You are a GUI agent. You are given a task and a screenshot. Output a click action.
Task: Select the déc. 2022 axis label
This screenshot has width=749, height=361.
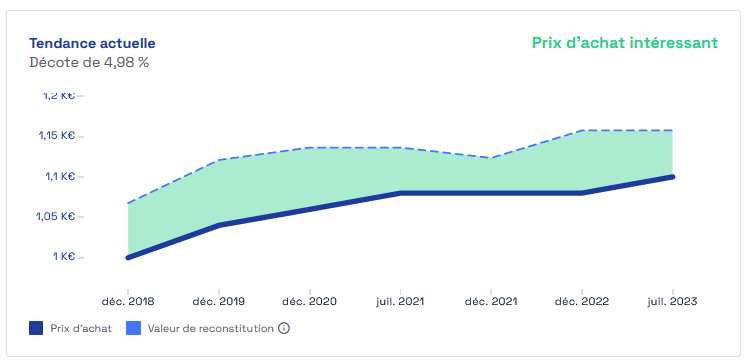click(582, 302)
